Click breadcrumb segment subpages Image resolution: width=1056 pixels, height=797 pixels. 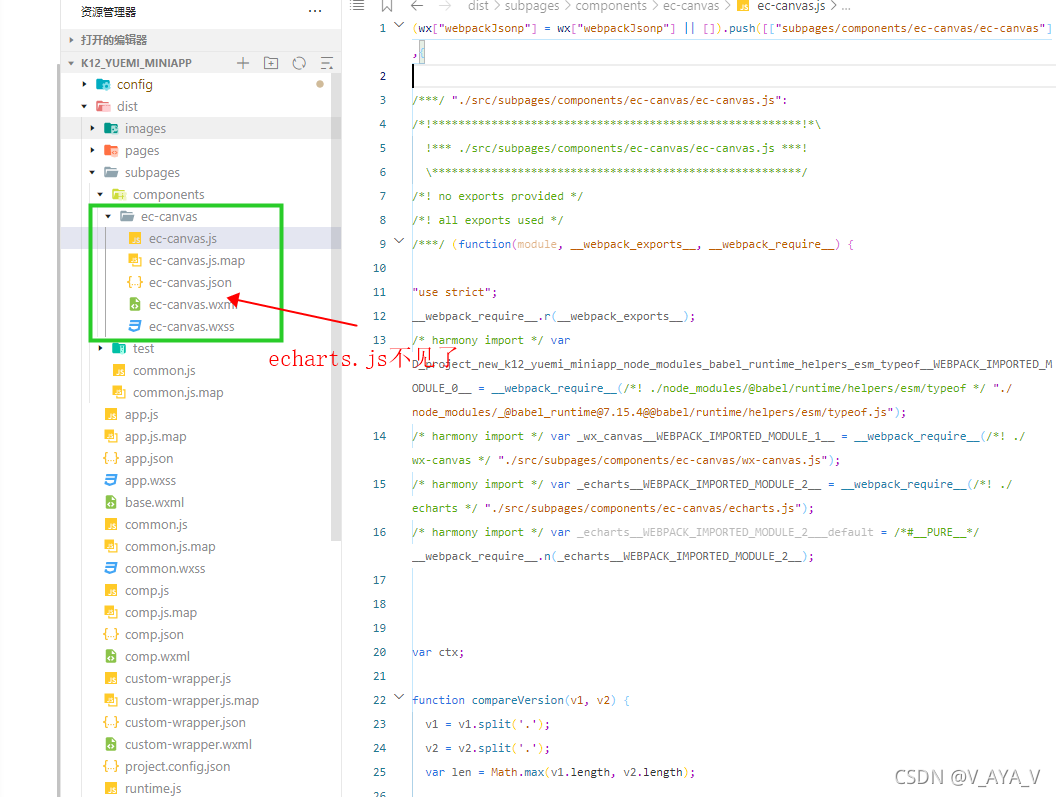532,6
